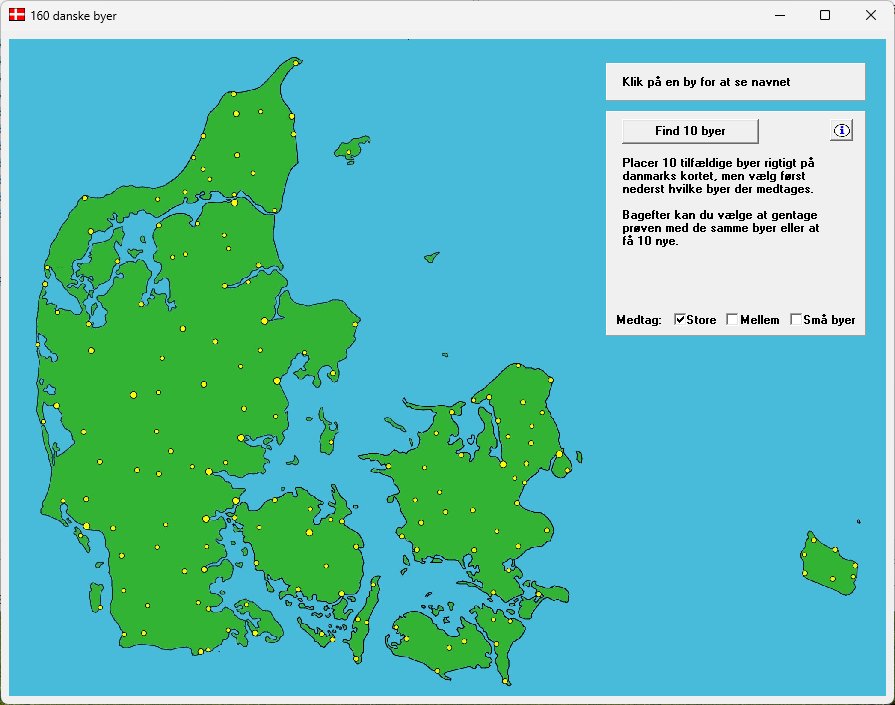The height and width of the screenshot is (705, 895).
Task: Select the northernmost city dot on Bornholm
Action: tap(814, 541)
